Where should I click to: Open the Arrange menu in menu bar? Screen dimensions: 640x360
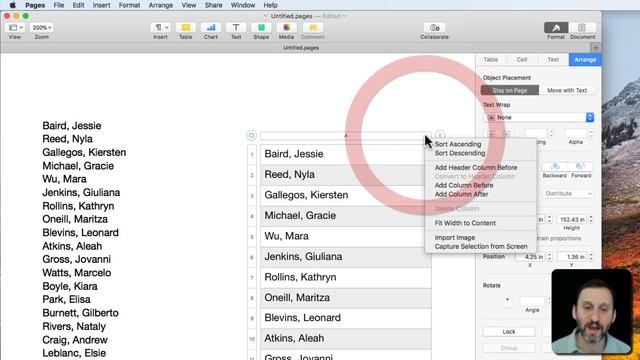(x=161, y=5)
